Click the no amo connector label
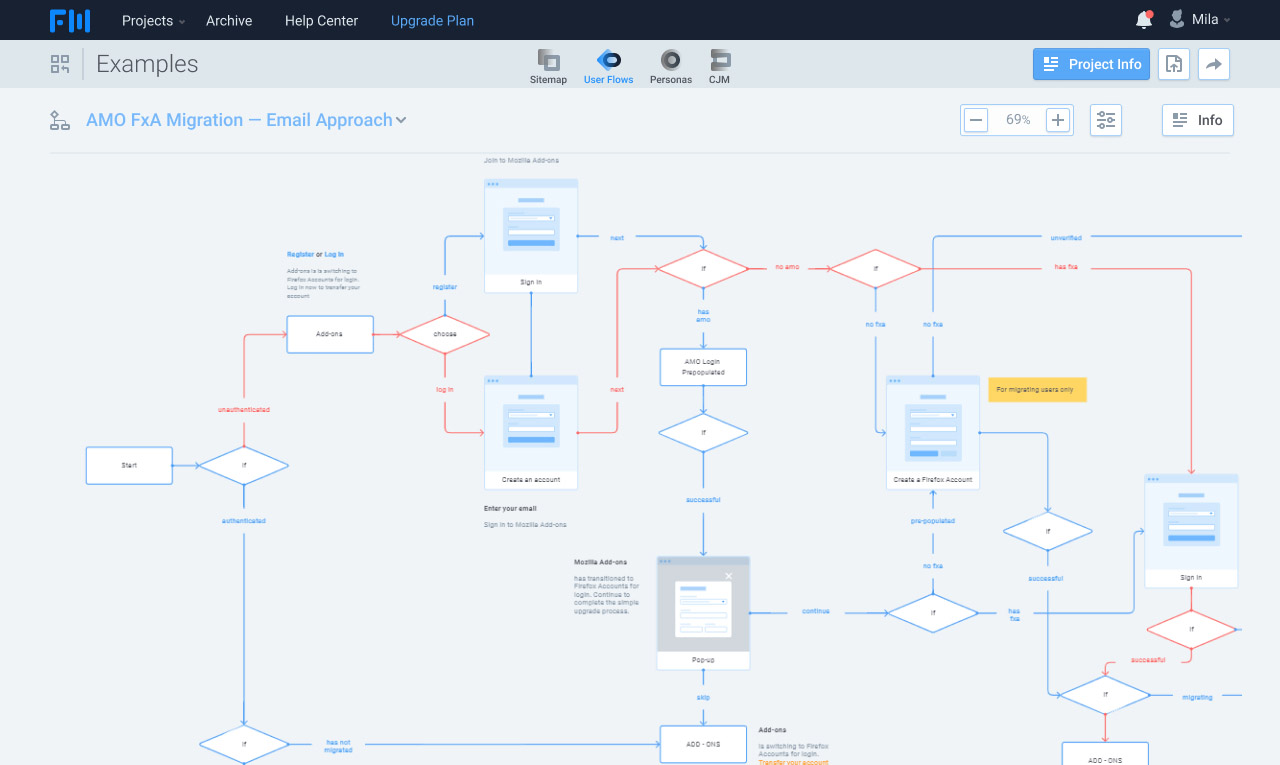This screenshot has width=1280, height=765. [x=787, y=267]
